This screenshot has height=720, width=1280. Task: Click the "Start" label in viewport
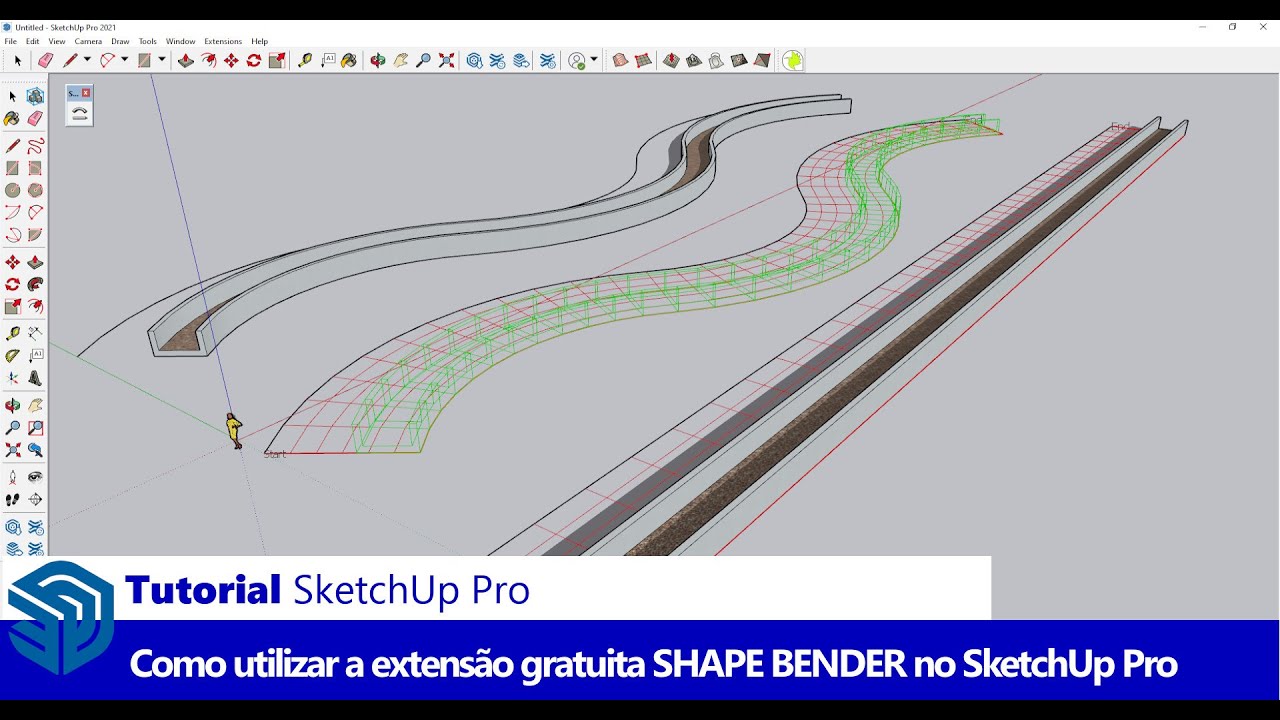275,454
